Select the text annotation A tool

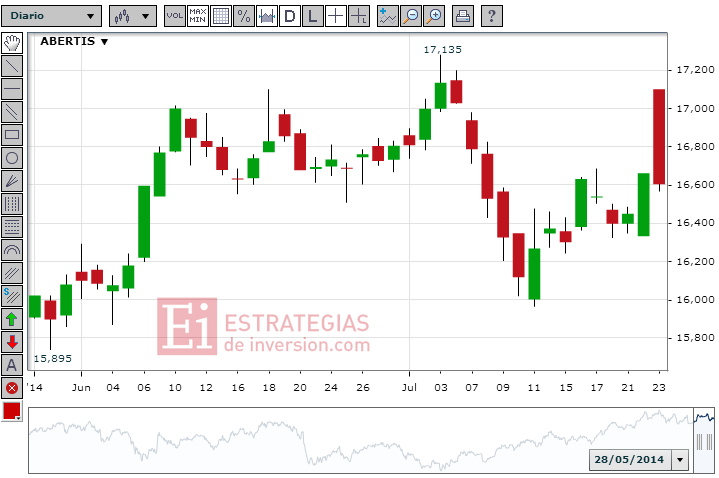12,365
